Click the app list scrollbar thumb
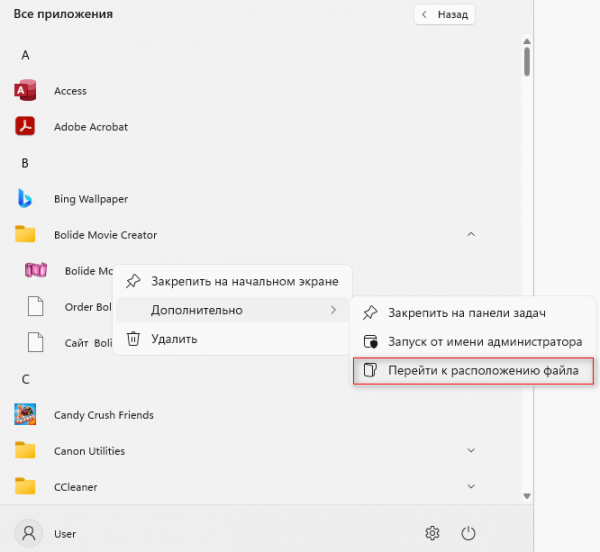Viewport: 600px width, 552px height. pos(527,62)
